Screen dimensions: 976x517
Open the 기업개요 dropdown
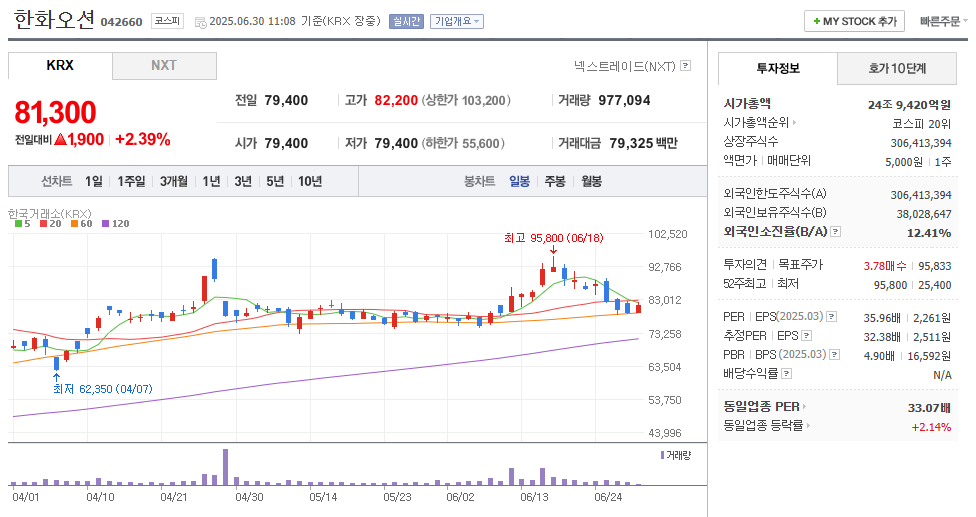[457, 21]
